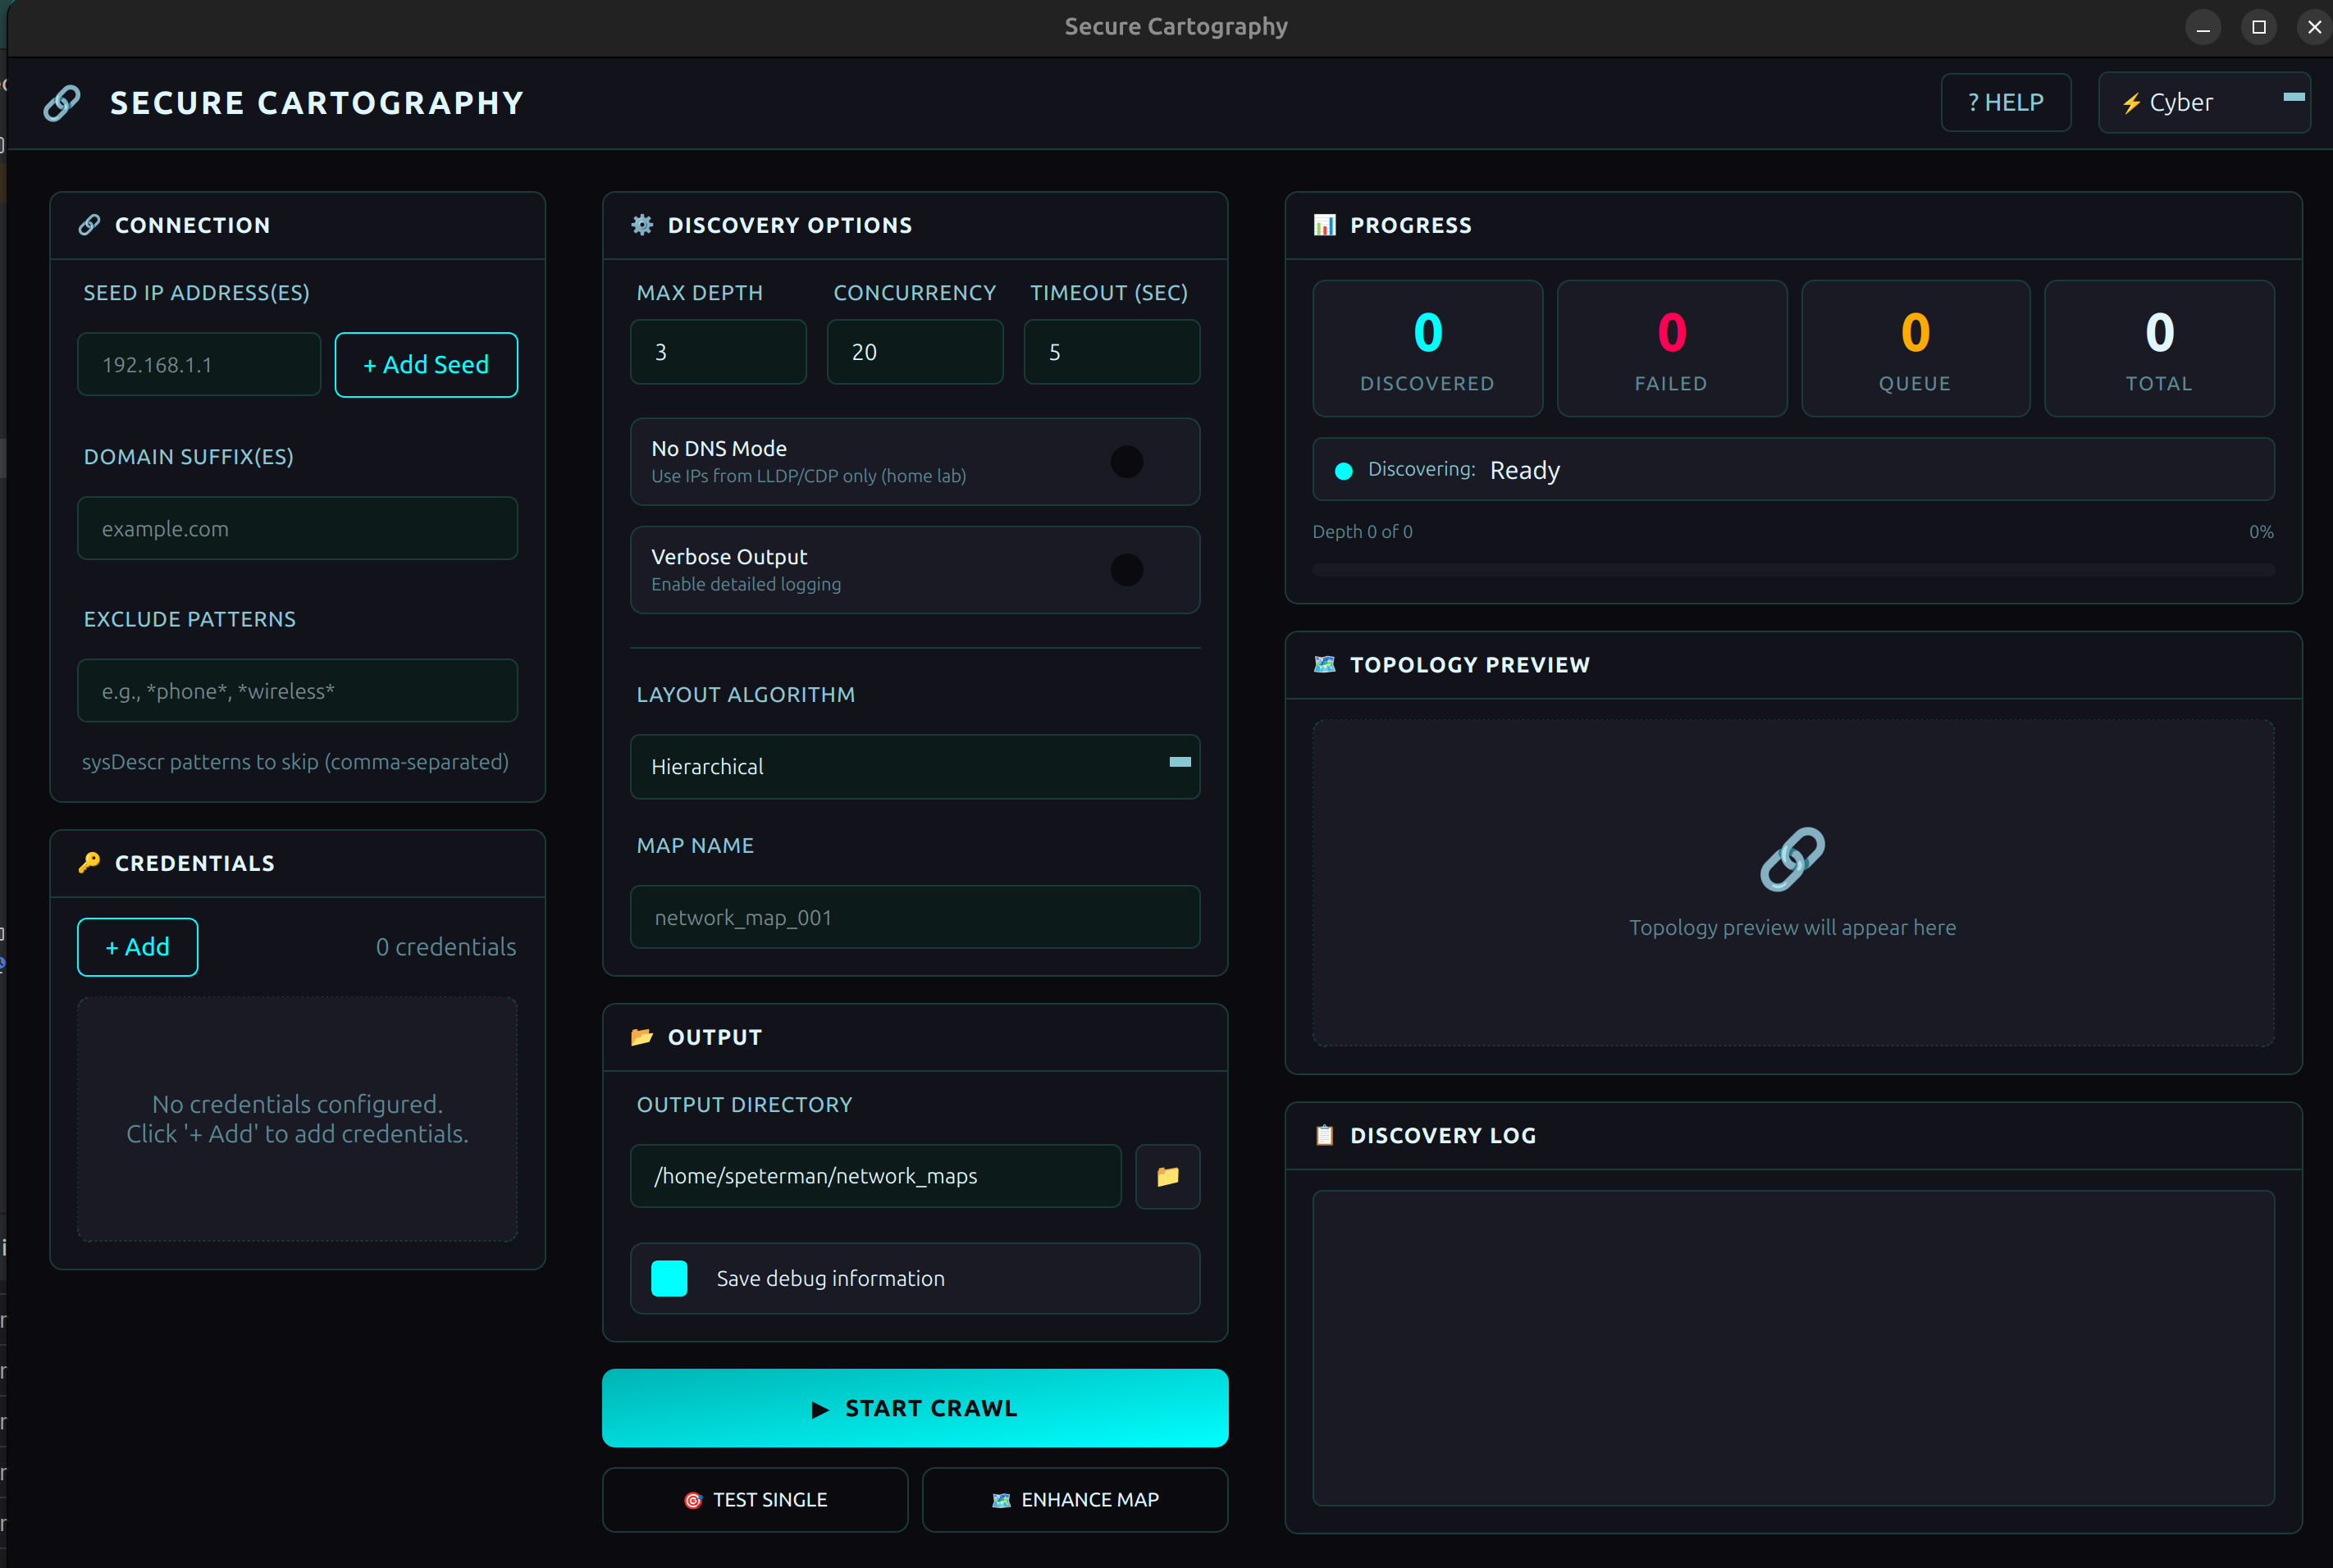Click the gear icon on Discovery Options panel
This screenshot has height=1568, width=2333.
click(x=643, y=225)
